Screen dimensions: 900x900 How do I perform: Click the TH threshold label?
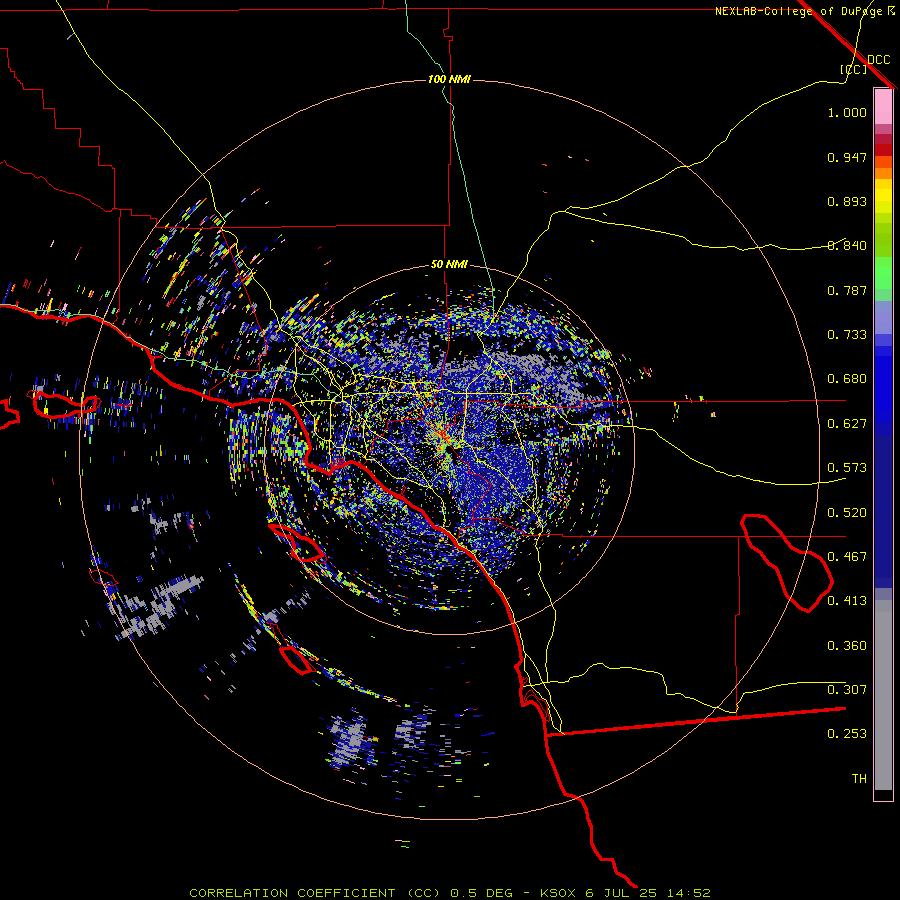pos(859,779)
